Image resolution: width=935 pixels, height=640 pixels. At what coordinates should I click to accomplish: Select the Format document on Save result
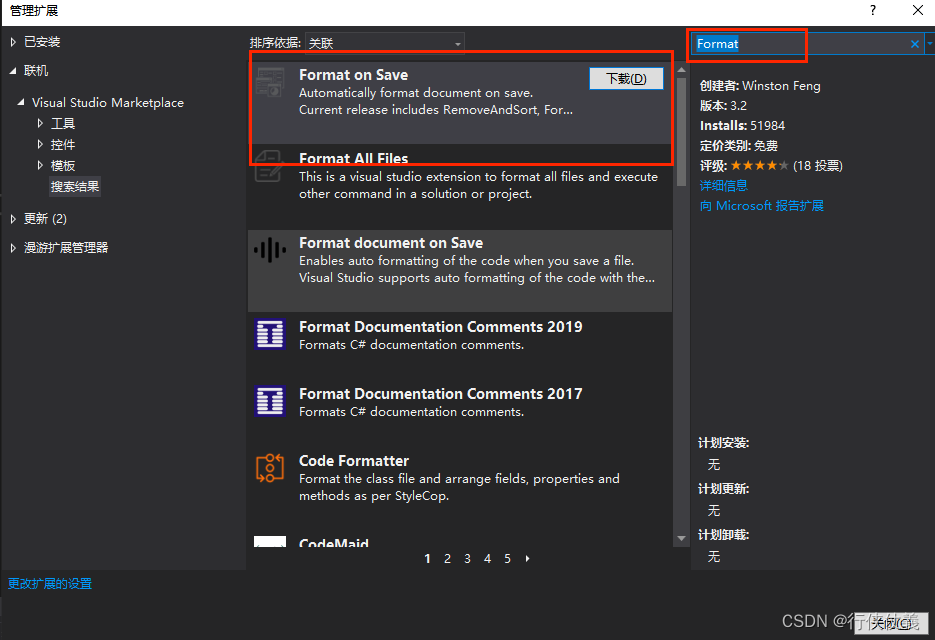tap(460, 271)
